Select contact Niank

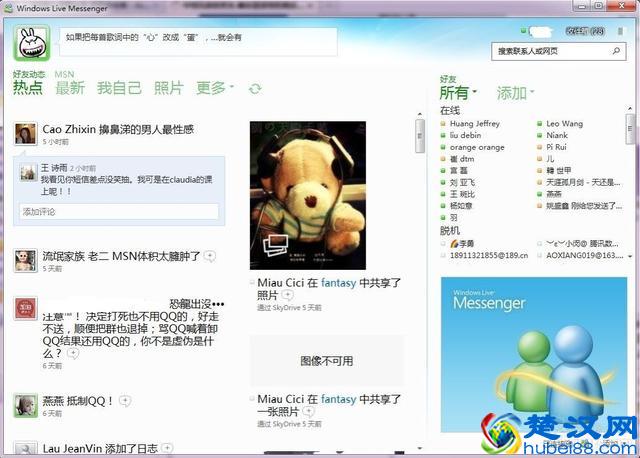pos(557,136)
